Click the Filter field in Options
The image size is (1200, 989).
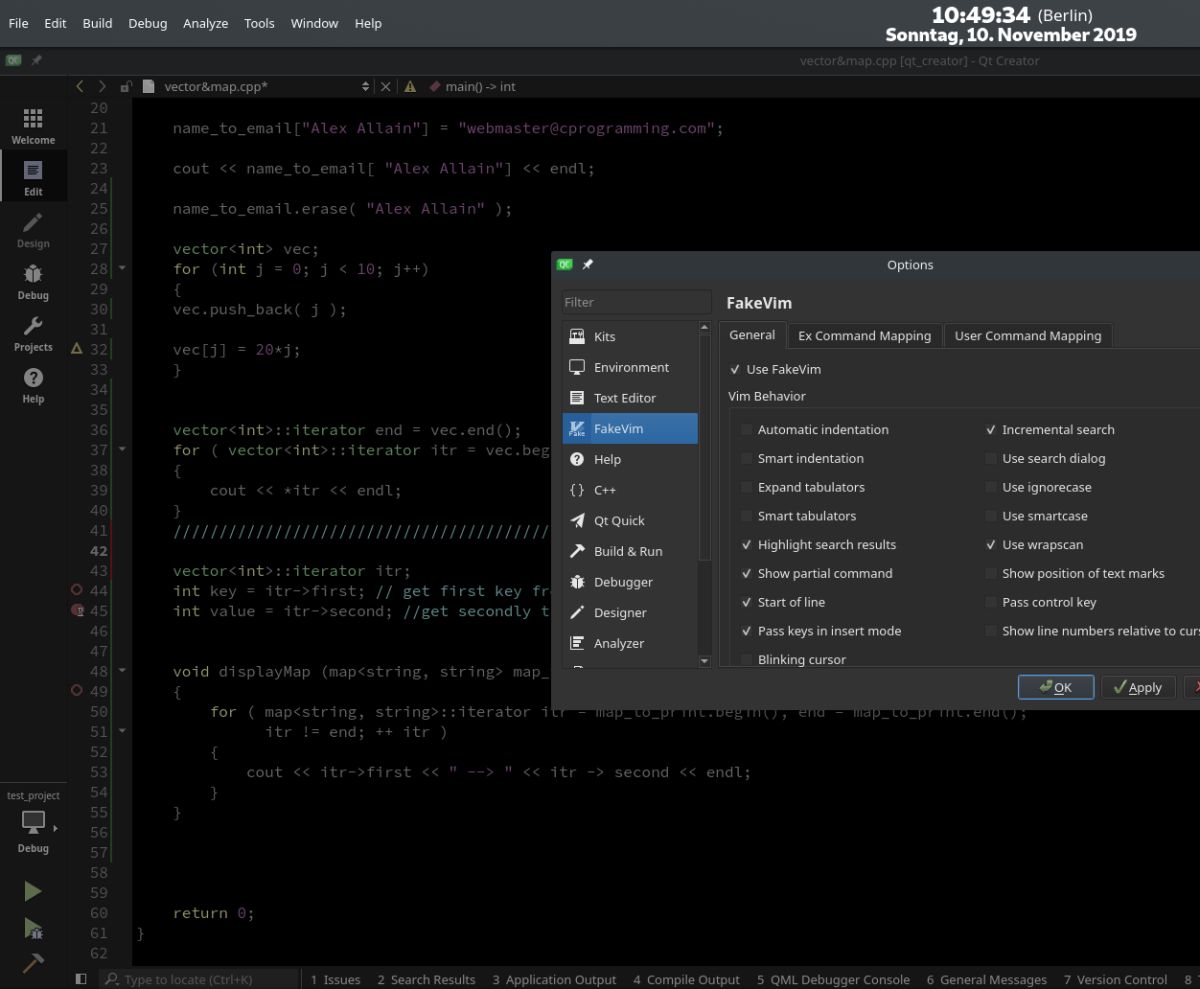click(636, 302)
